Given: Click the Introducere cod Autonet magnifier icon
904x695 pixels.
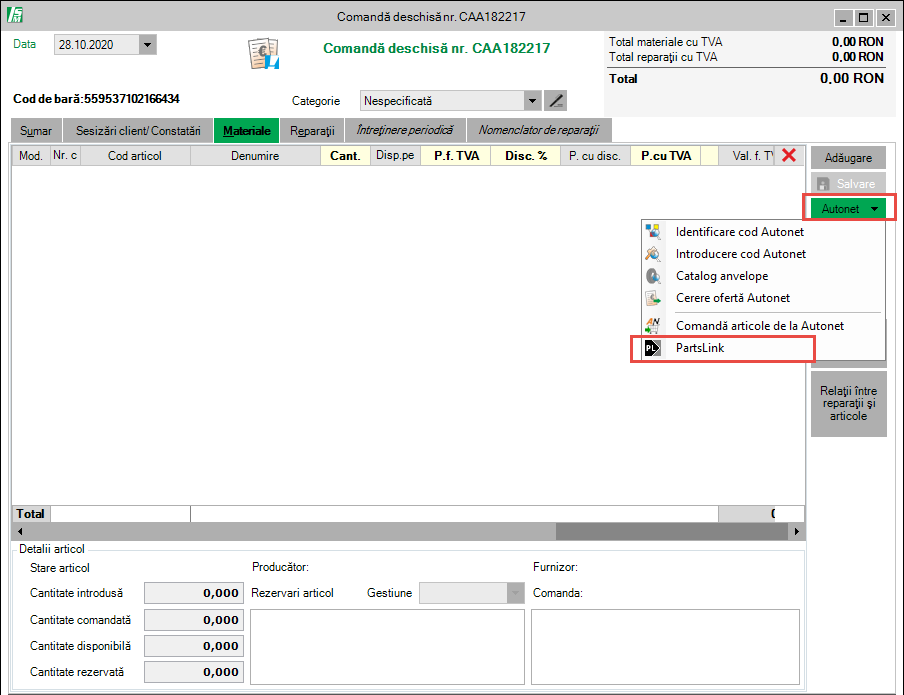Looking at the screenshot, I should 653,254.
